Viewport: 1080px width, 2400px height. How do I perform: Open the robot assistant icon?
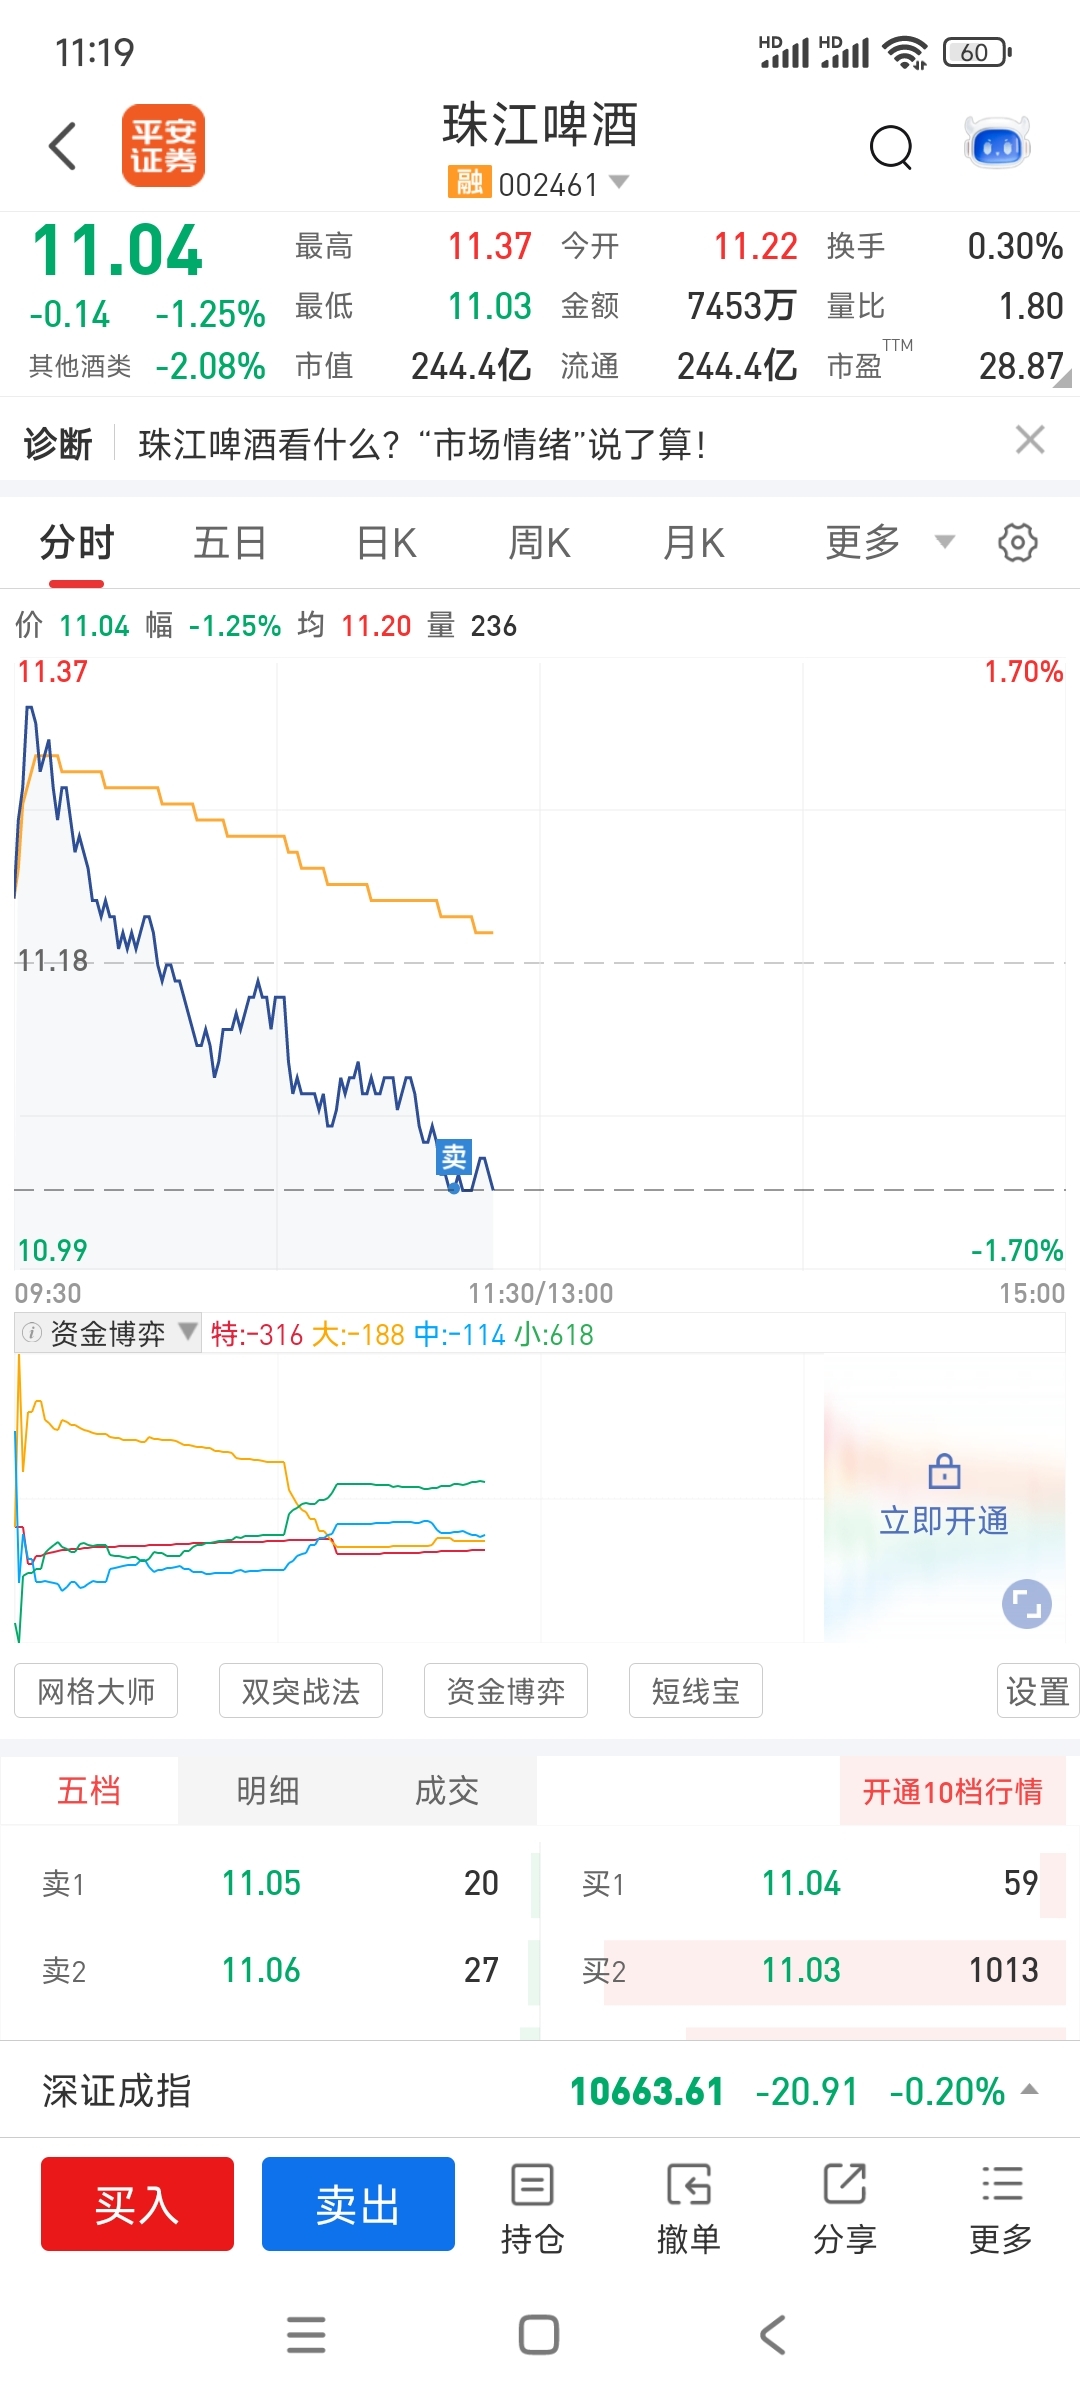997,145
